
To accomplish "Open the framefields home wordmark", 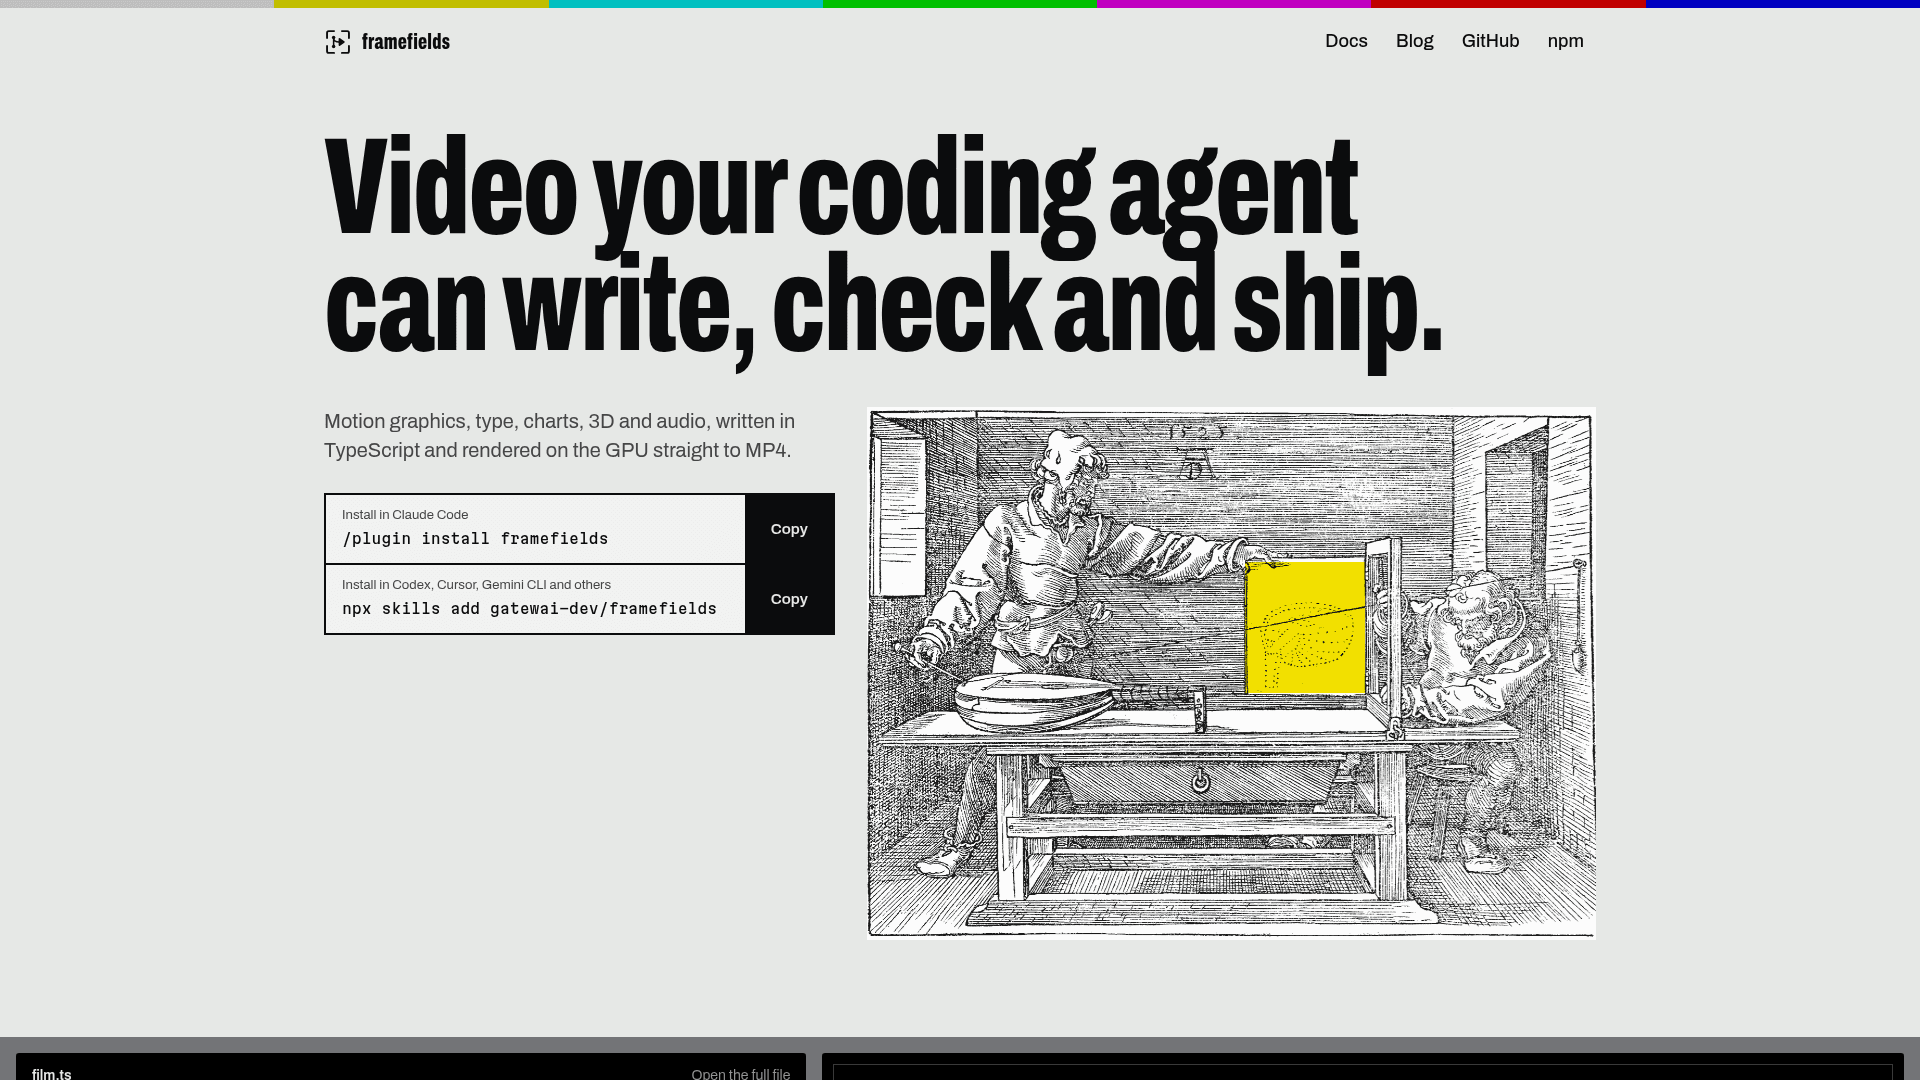I will pos(405,42).
